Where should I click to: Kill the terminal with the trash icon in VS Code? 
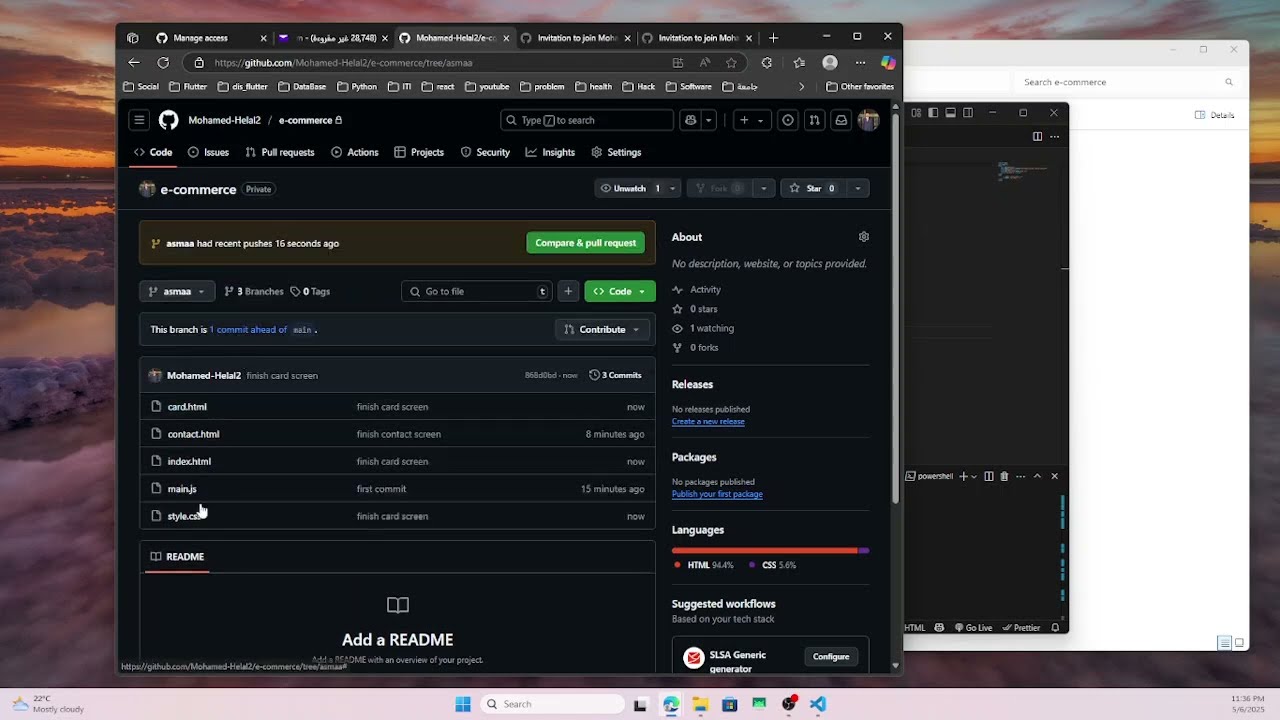coord(1004,476)
